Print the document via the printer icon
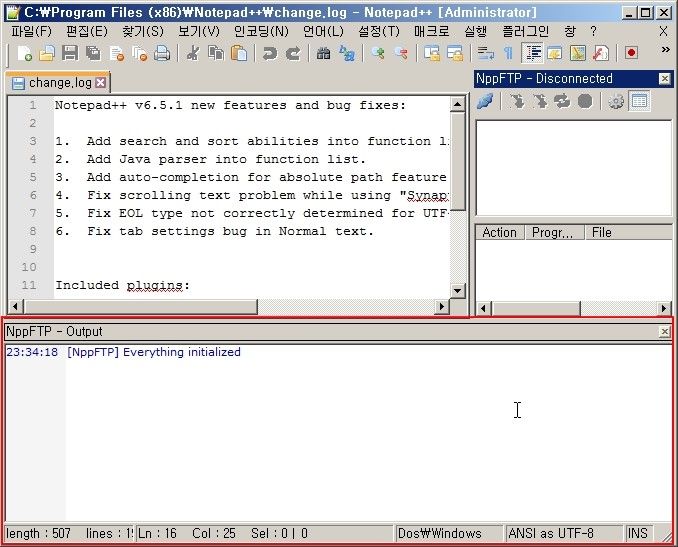This screenshot has height=547, width=678. tap(162, 53)
